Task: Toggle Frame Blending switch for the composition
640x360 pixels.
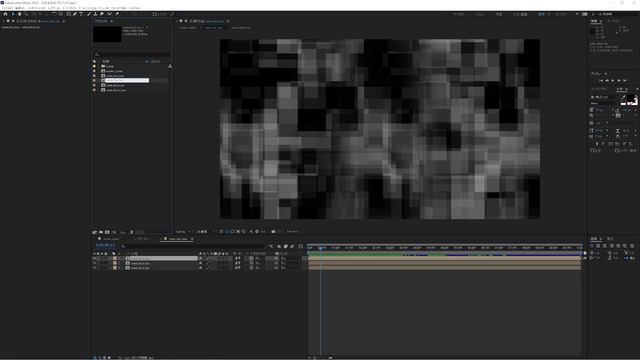Action: pos(286,246)
